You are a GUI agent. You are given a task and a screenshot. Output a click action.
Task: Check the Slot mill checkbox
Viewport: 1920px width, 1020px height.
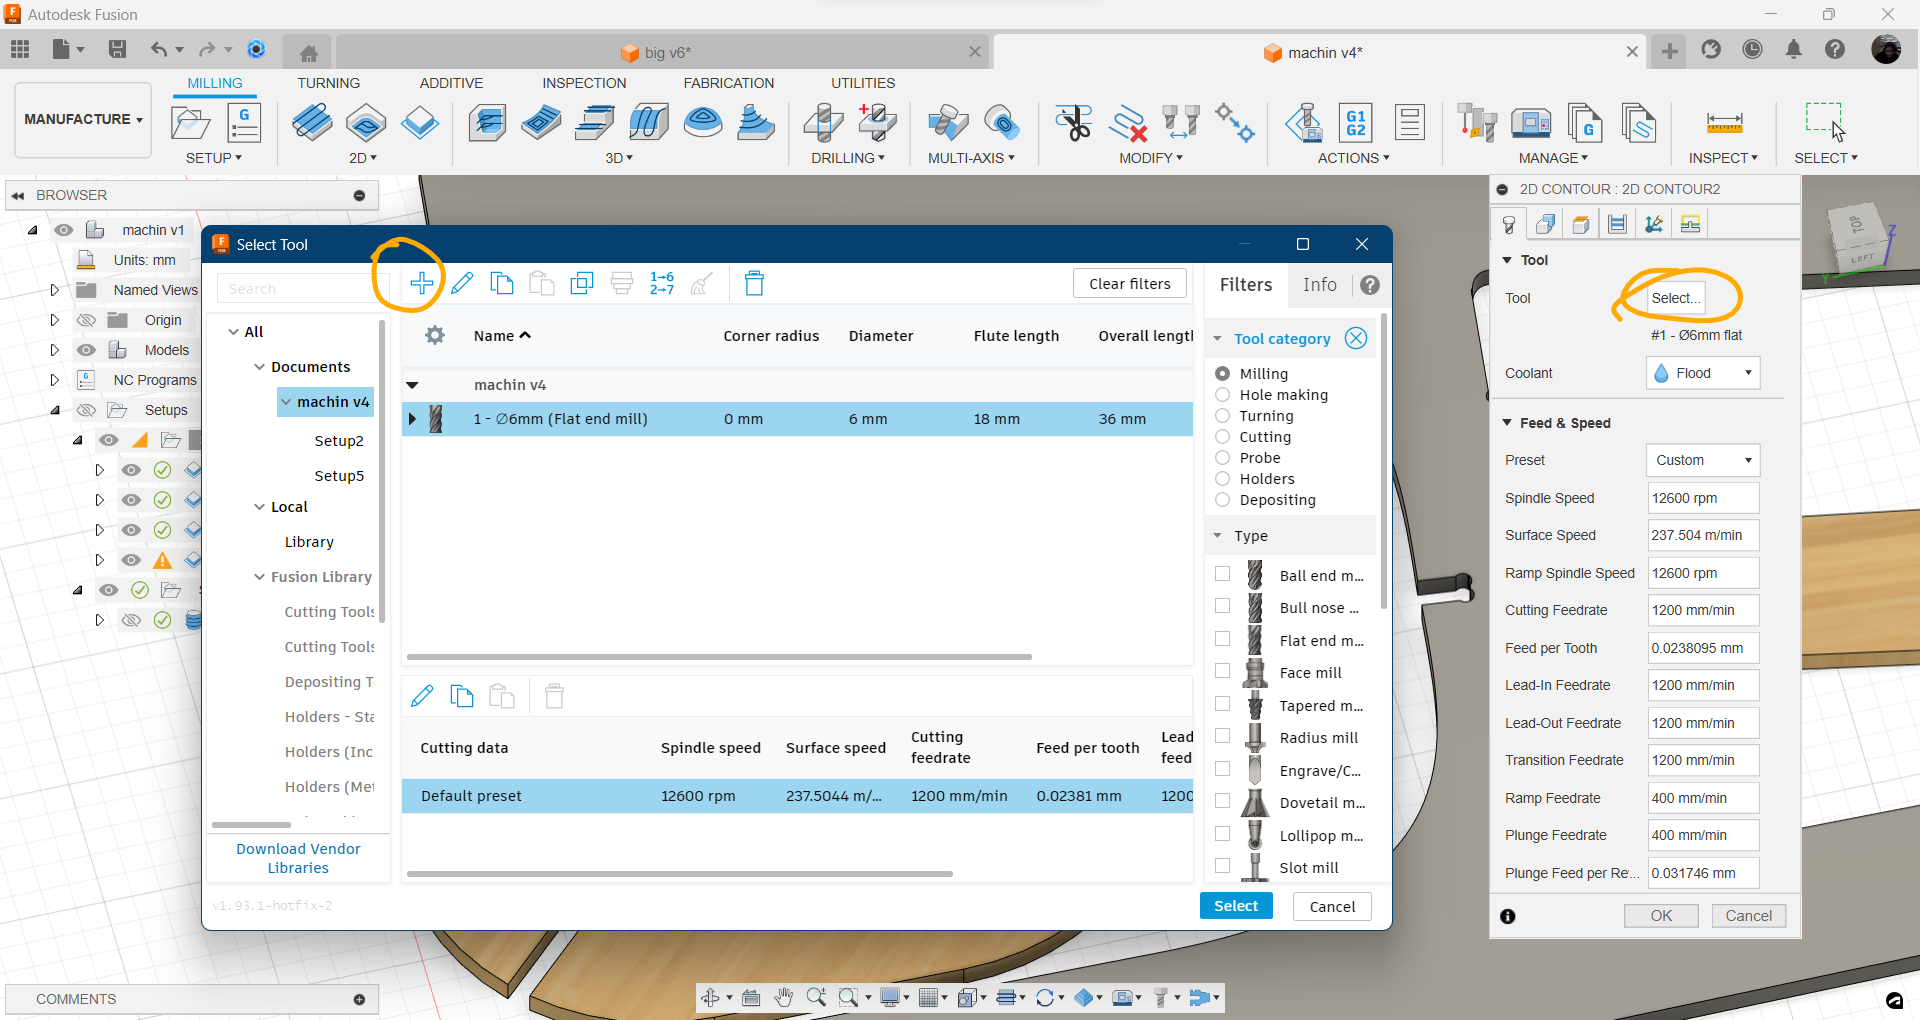coord(1222,866)
